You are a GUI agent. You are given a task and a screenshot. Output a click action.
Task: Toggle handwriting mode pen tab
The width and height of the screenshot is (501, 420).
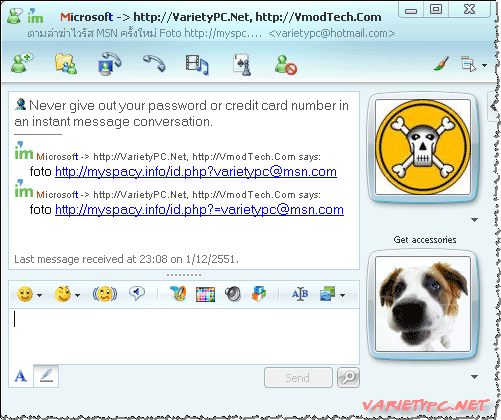tap(46, 376)
